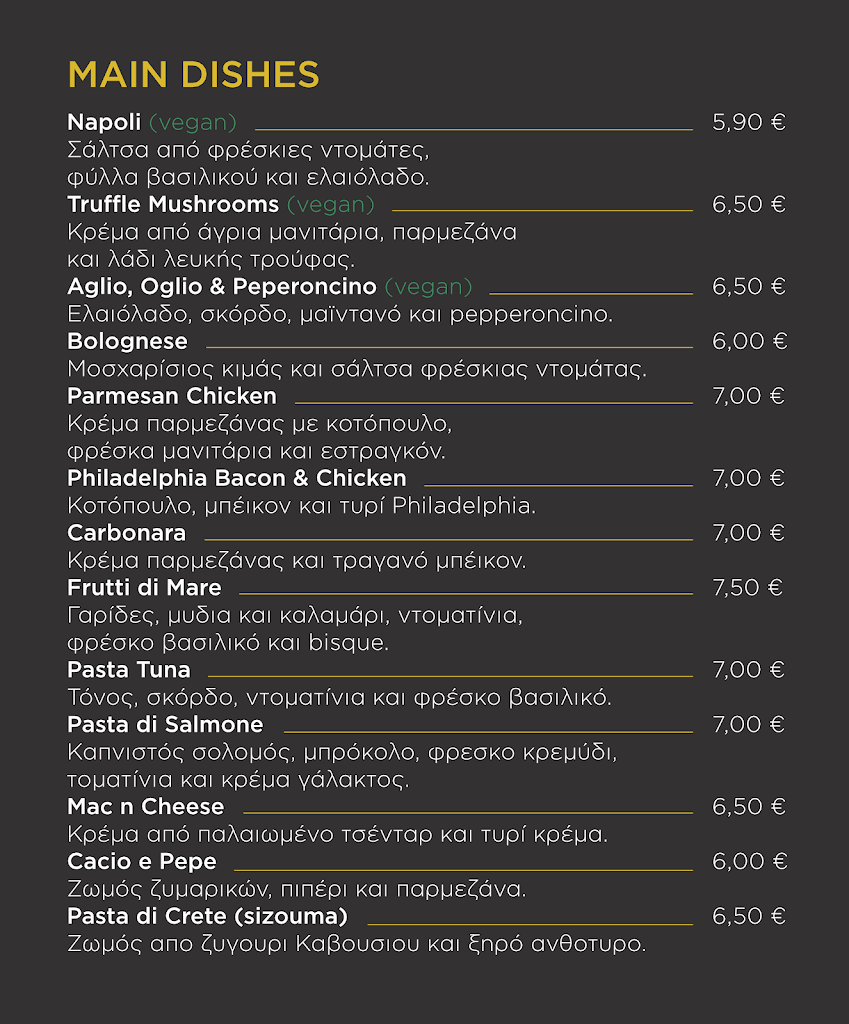849x1024 pixels.
Task: Click the 6,00 € price for Bolognese
Action: pyautogui.click(x=750, y=342)
